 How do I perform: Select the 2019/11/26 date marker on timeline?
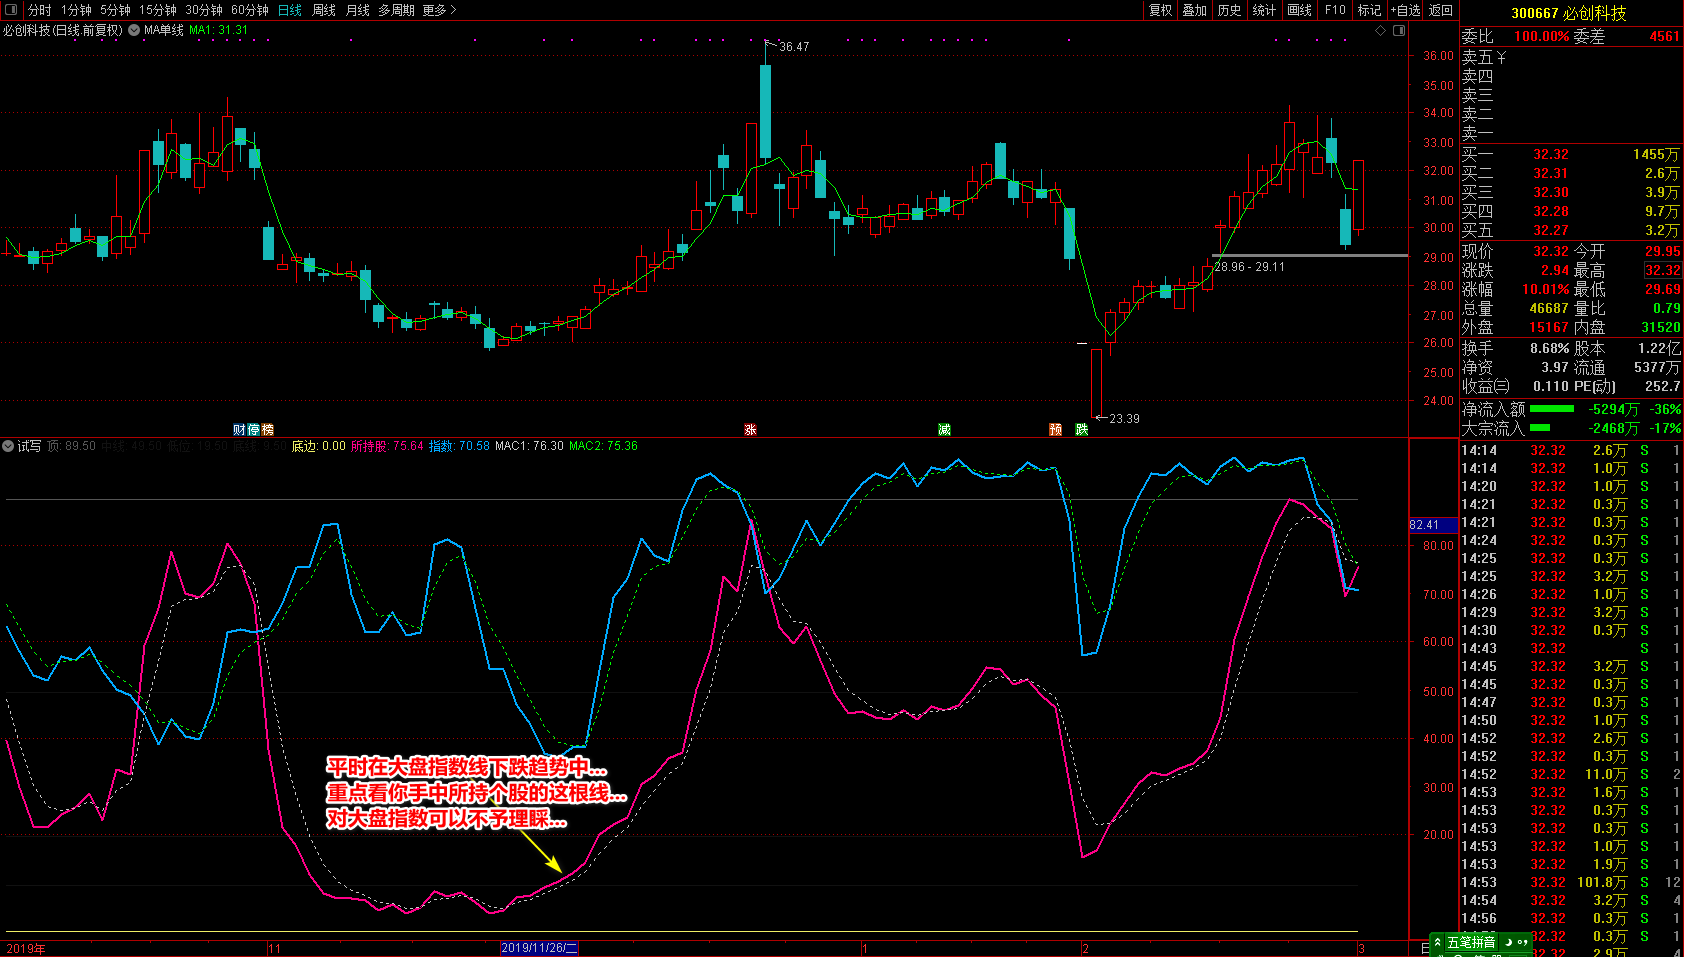(539, 948)
